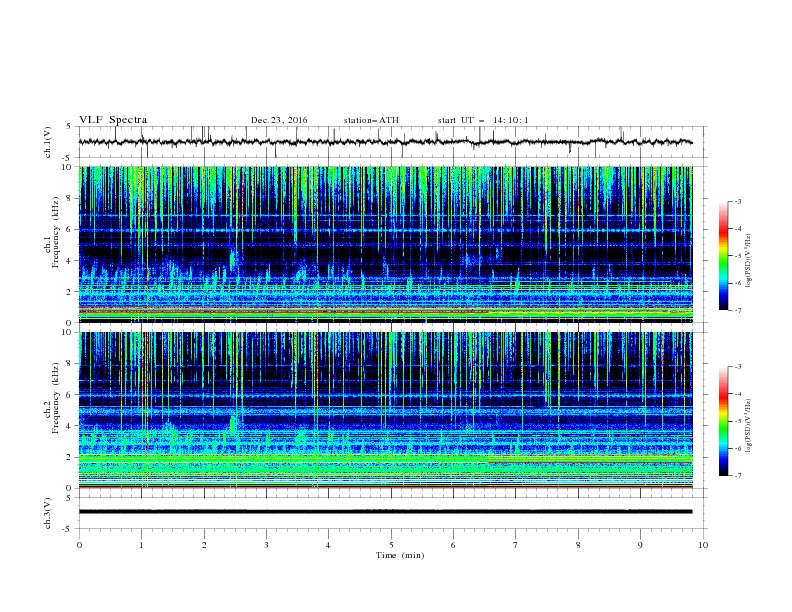Viewport: 792px width, 612px height.
Task: Click the ch.2 "Frequency (kHz)" axis label
Action: click(56, 398)
